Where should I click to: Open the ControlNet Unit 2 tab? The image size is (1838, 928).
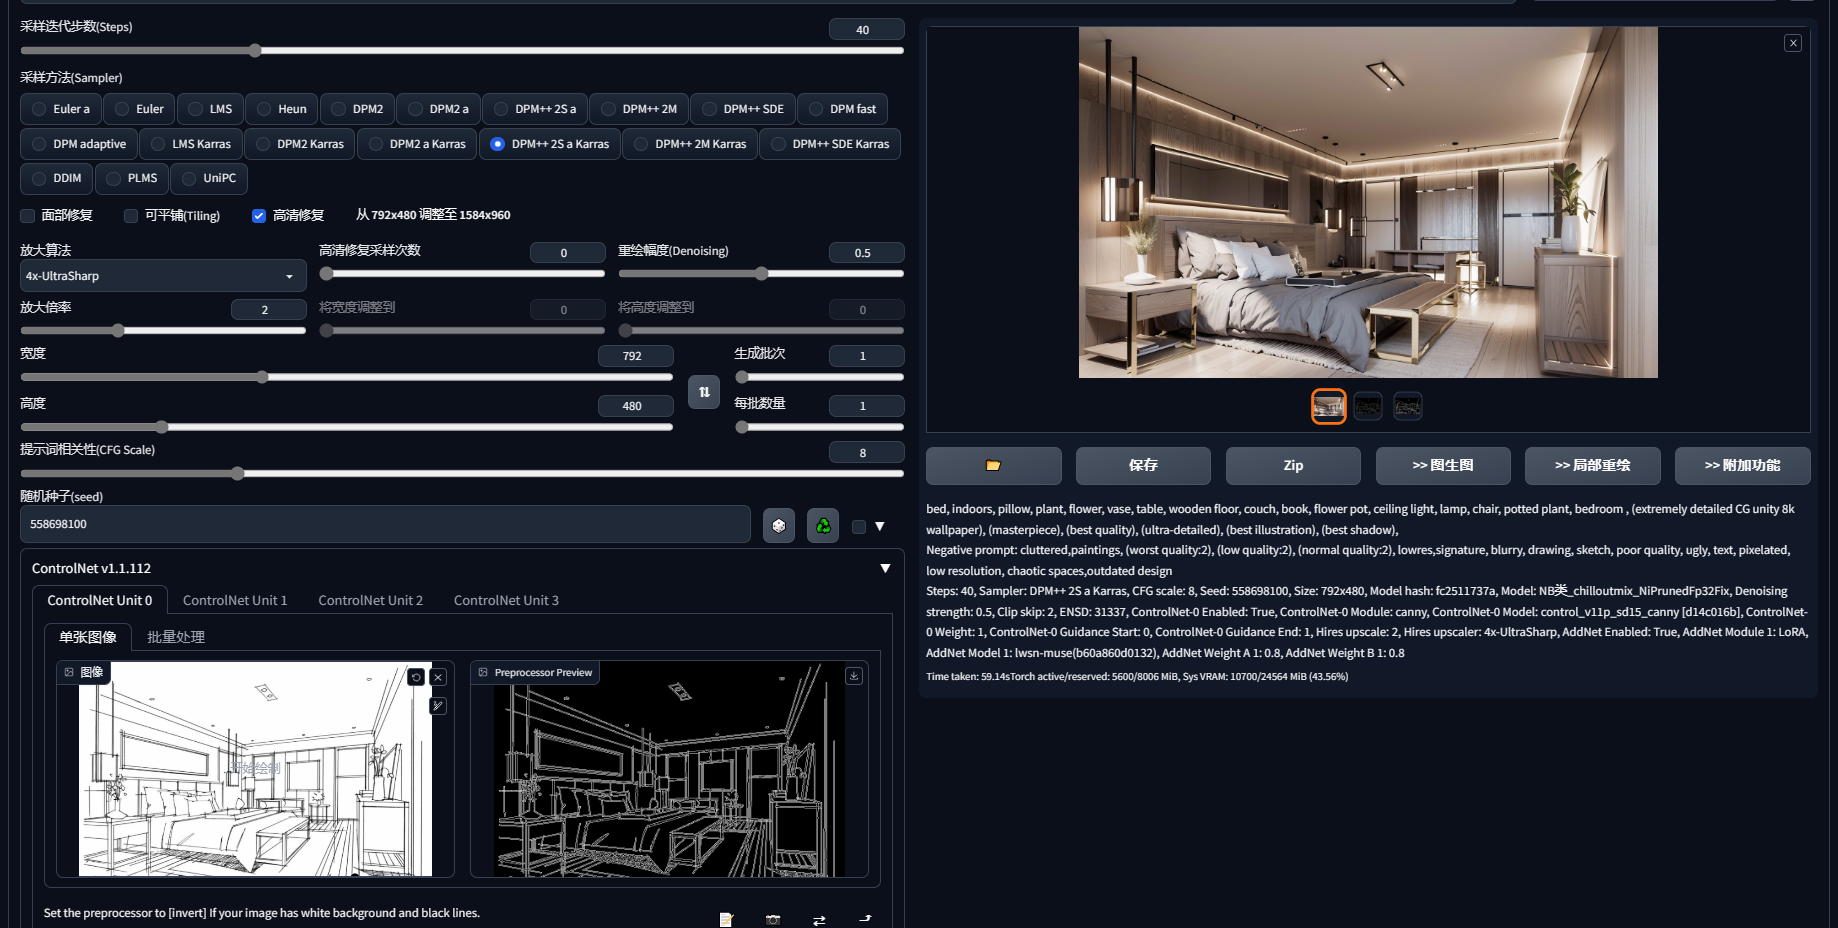pos(371,600)
